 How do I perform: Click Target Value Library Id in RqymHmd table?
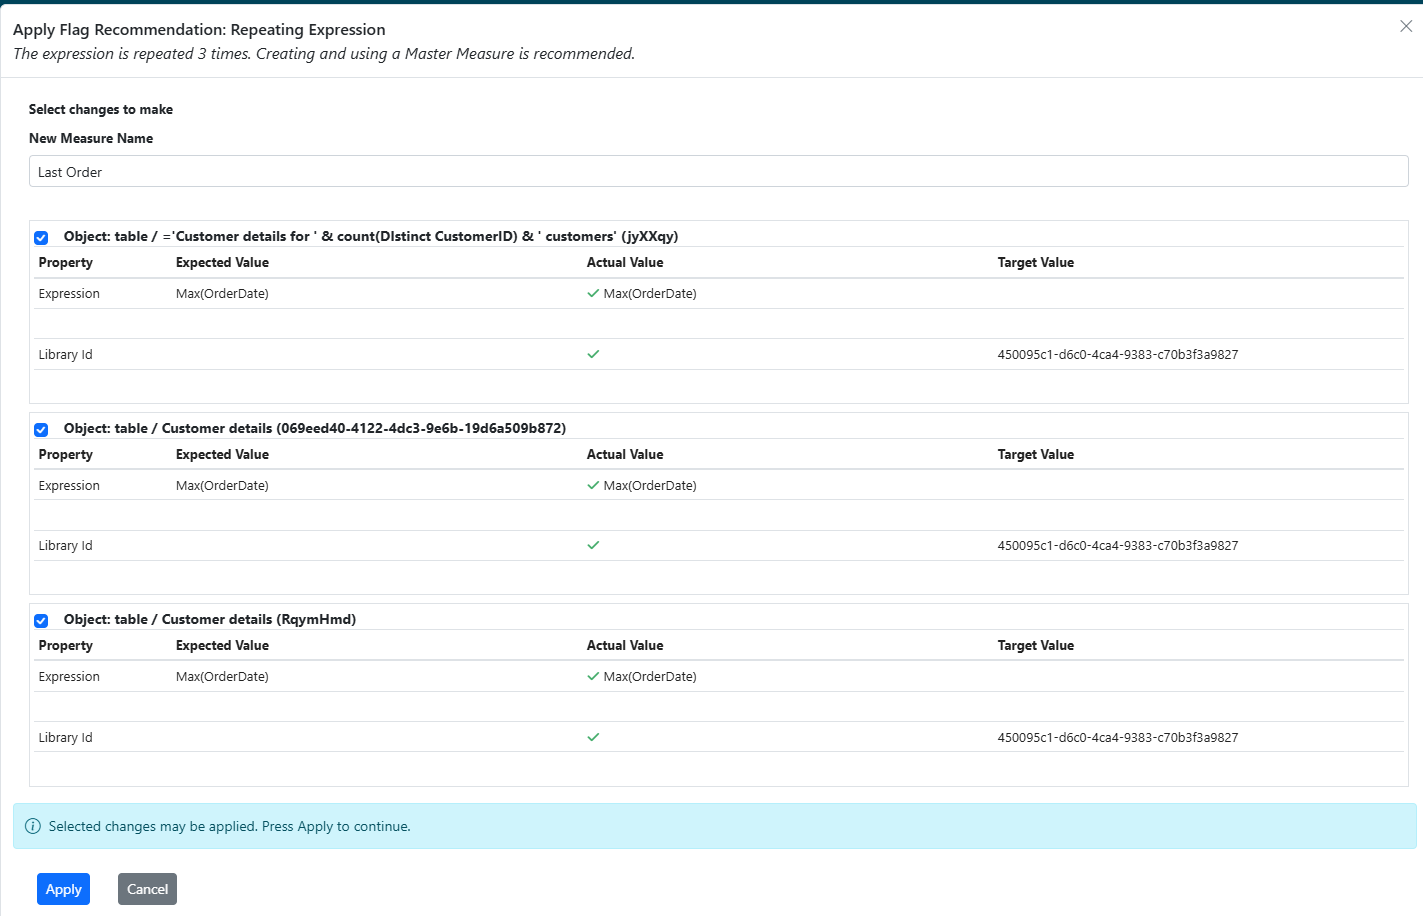click(1117, 738)
